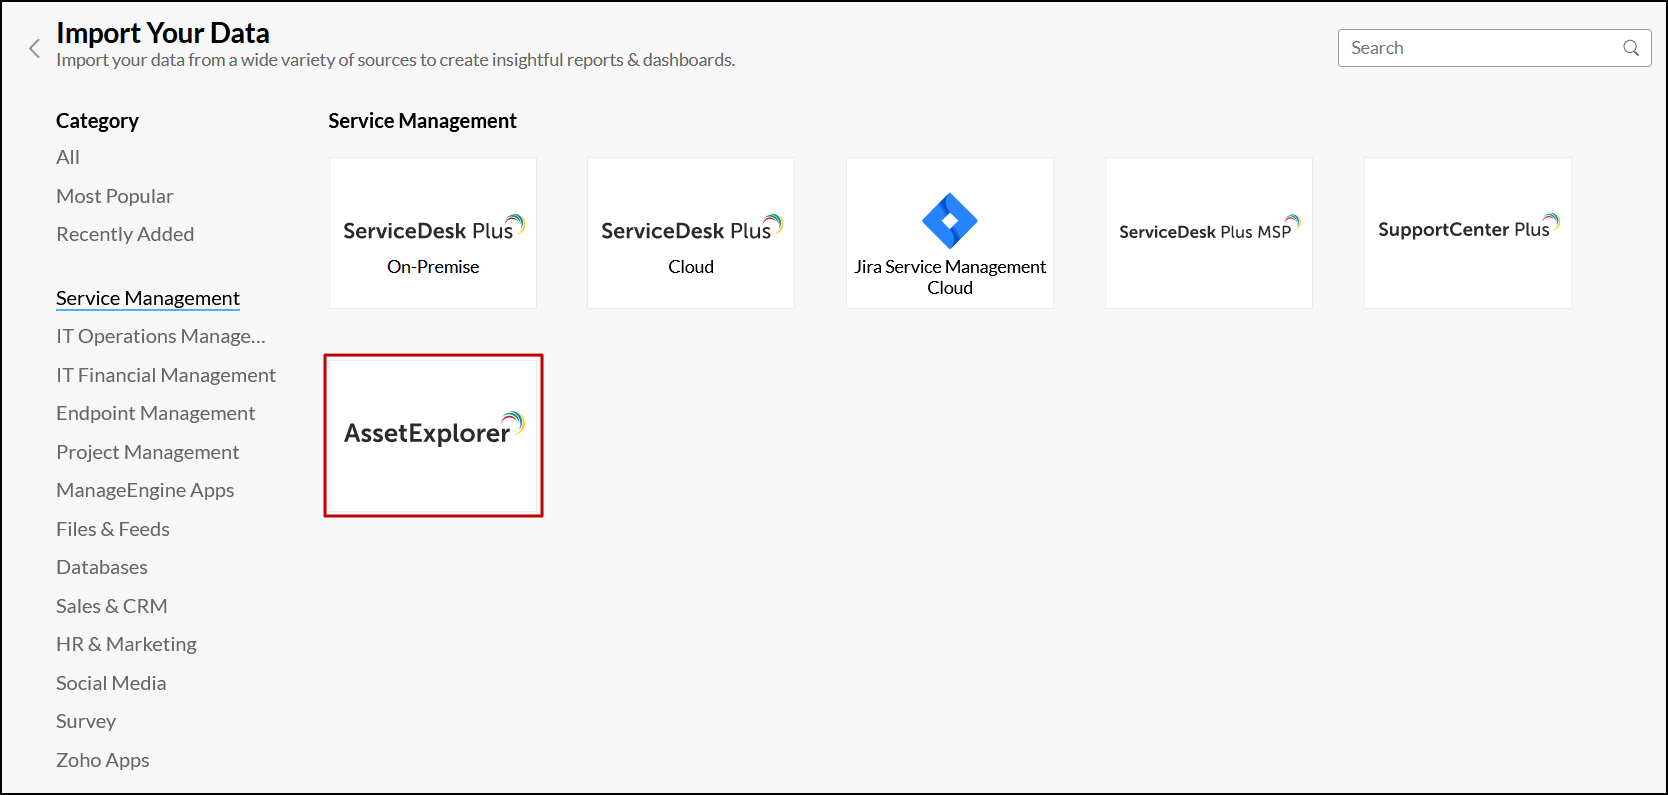Open Zoho Apps category
The image size is (1668, 795).
pos(103,760)
